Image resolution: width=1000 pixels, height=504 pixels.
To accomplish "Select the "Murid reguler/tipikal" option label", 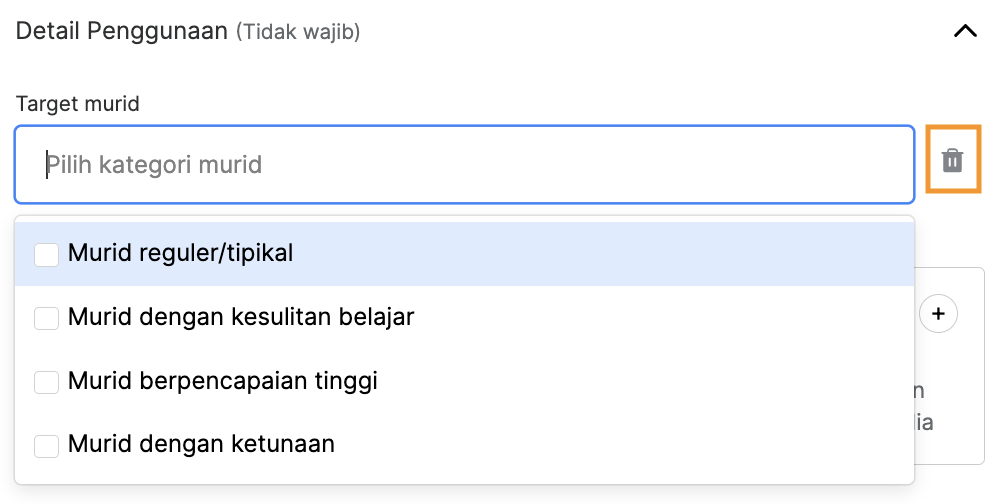I will tap(180, 253).
